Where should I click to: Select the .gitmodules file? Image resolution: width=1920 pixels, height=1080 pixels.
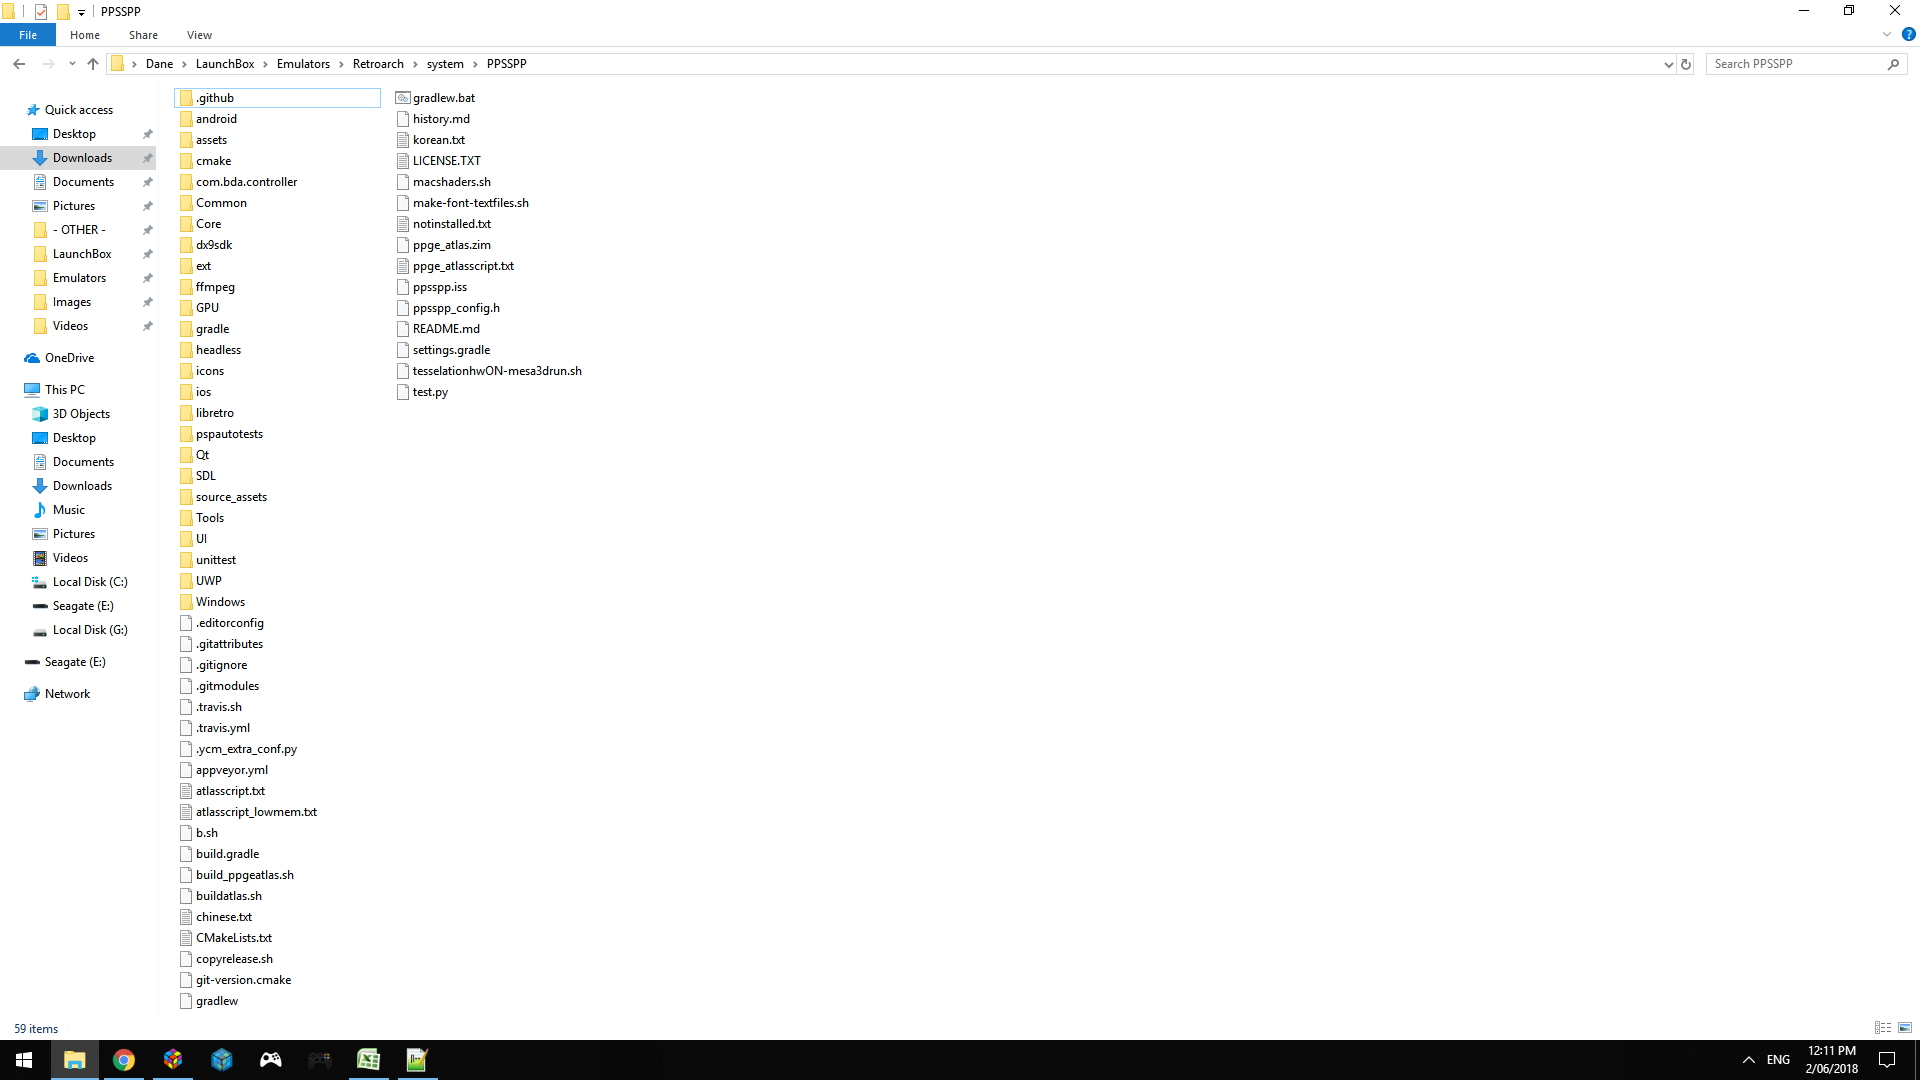coord(227,686)
